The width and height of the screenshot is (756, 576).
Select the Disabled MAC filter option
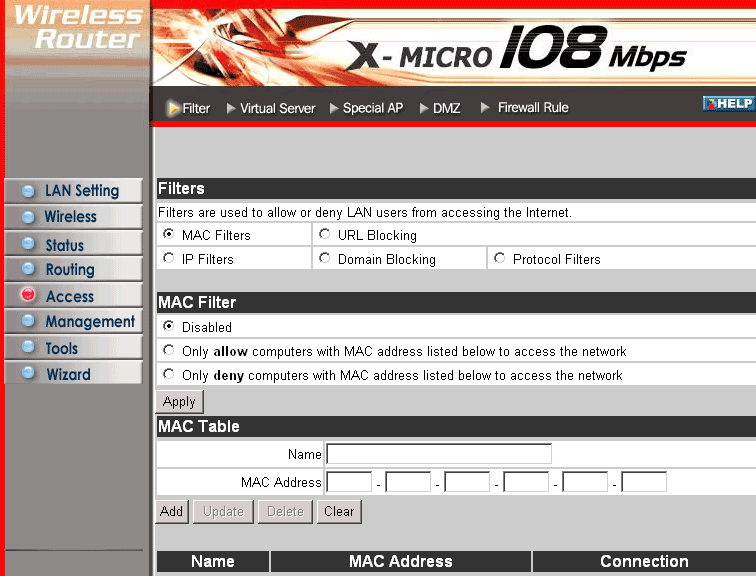169,326
